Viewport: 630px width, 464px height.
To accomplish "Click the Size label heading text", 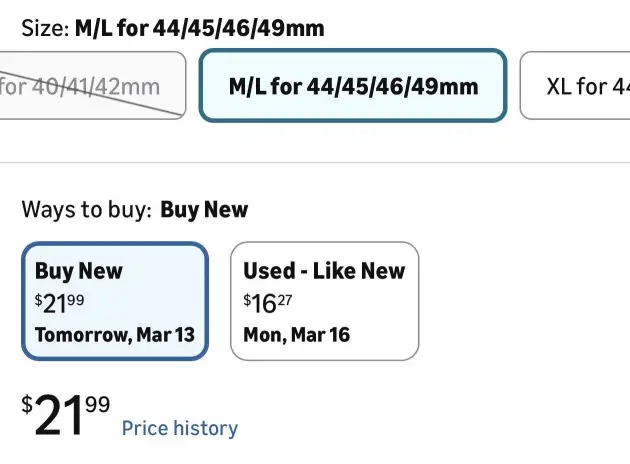I will 45,28.
